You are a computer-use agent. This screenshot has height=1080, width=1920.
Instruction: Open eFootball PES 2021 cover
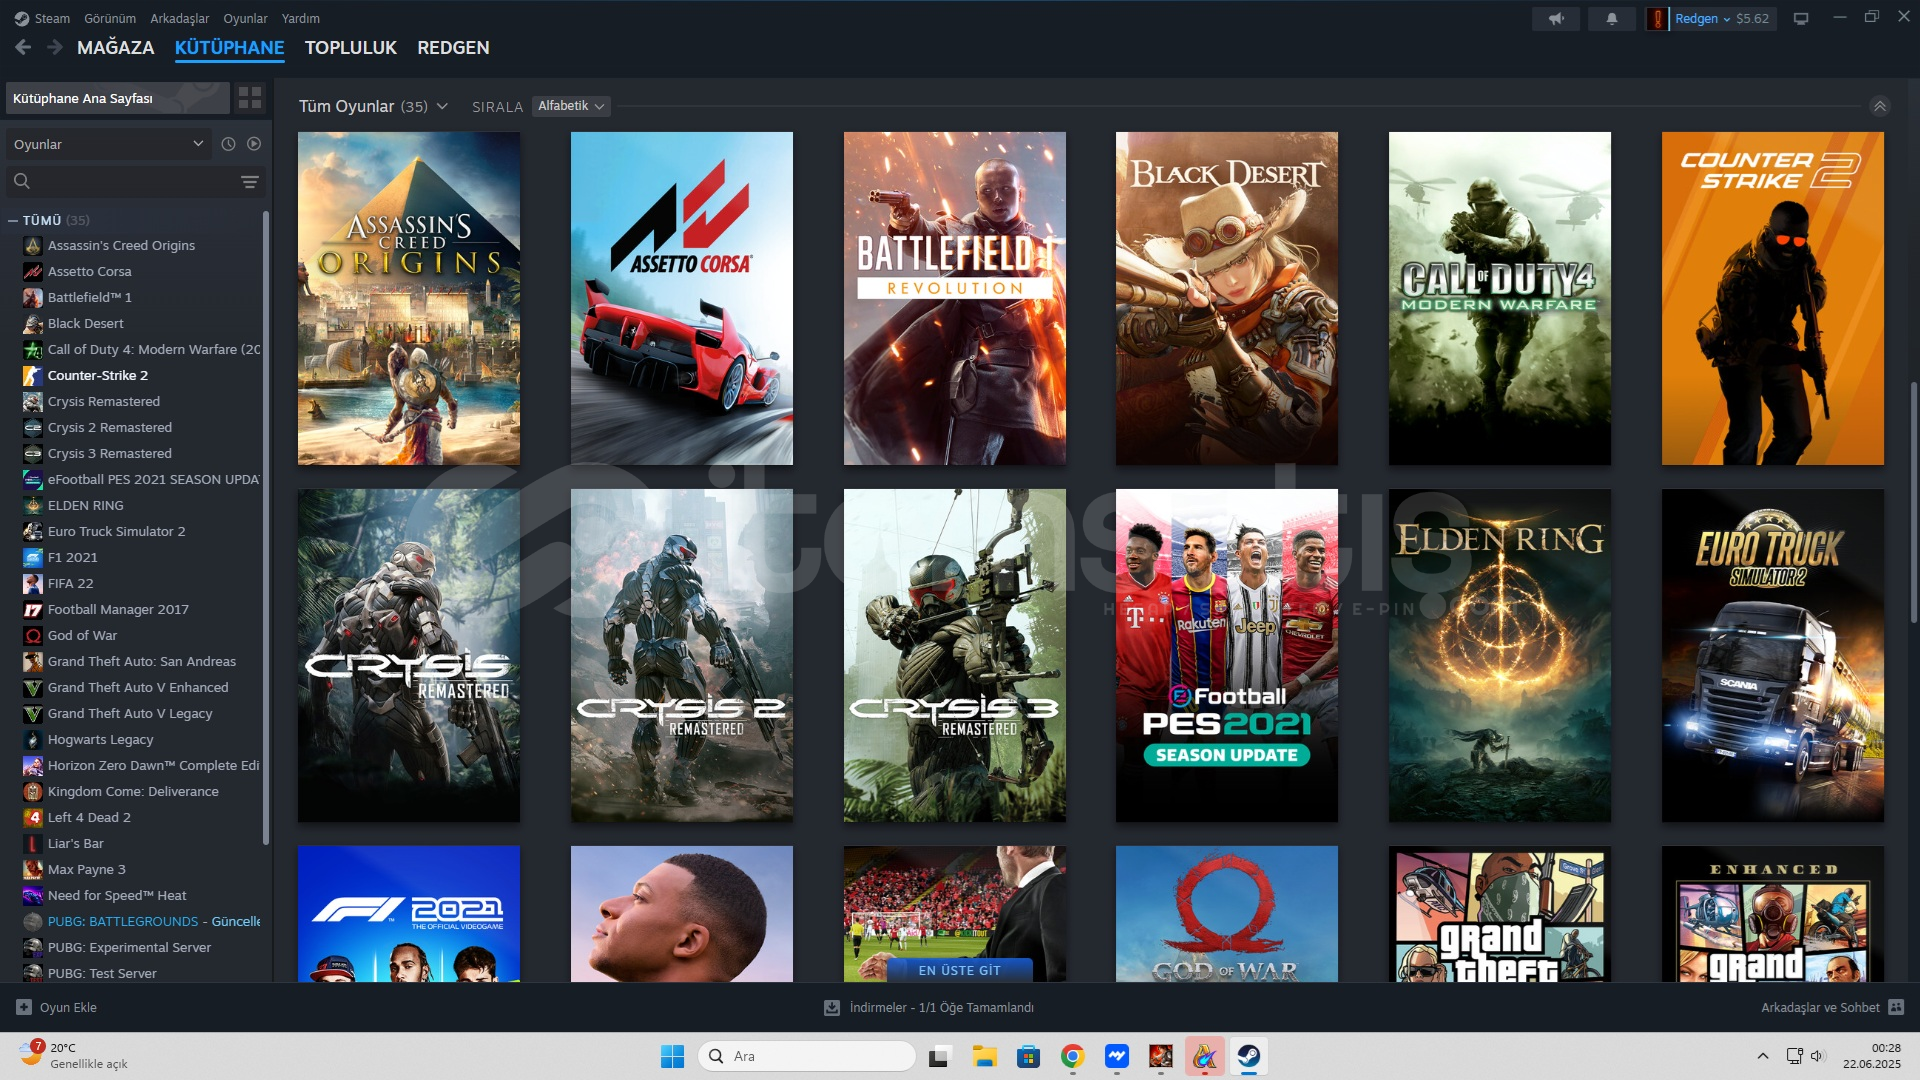coord(1227,655)
